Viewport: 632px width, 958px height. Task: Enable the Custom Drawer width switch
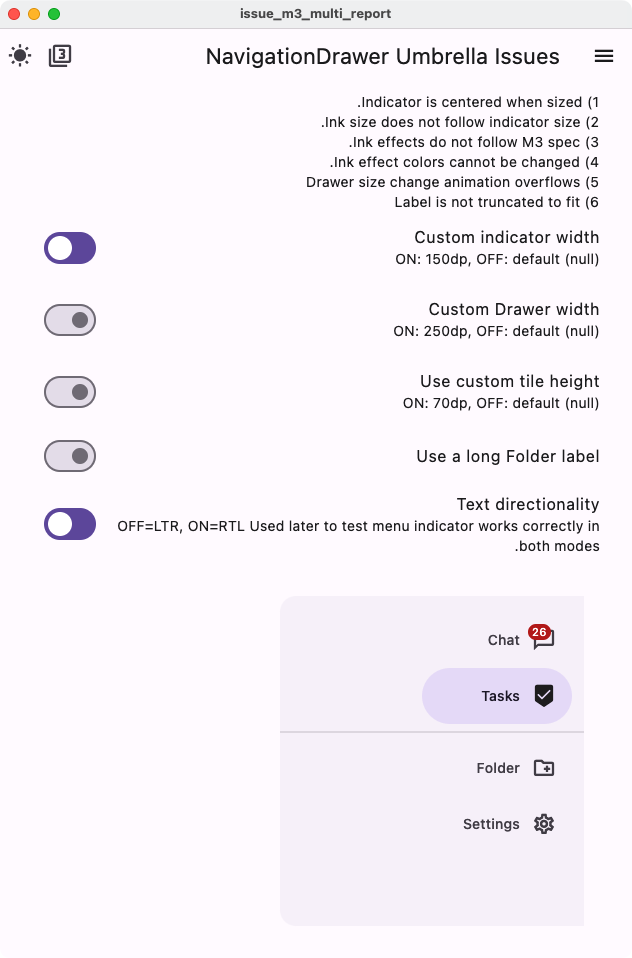(69, 320)
